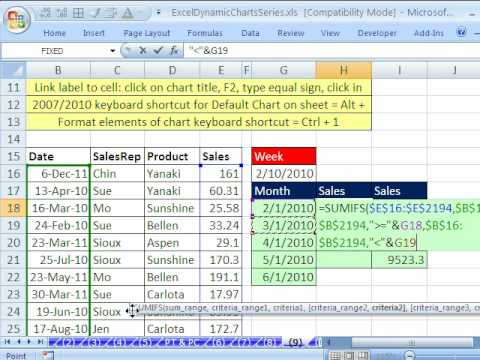Select column H header
Image resolution: width=480 pixels, height=360 pixels.
(x=344, y=70)
